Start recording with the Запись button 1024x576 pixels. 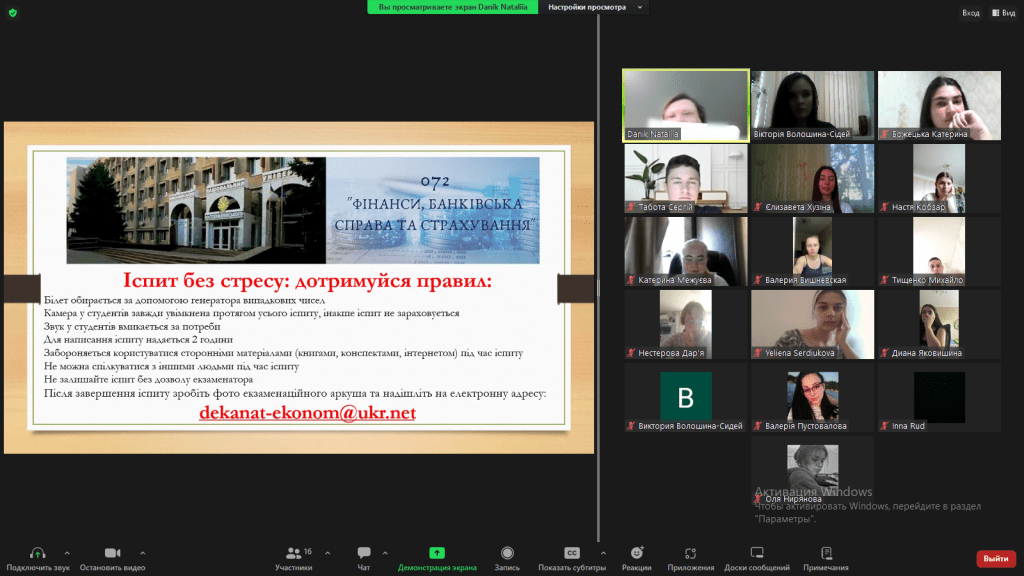point(507,557)
